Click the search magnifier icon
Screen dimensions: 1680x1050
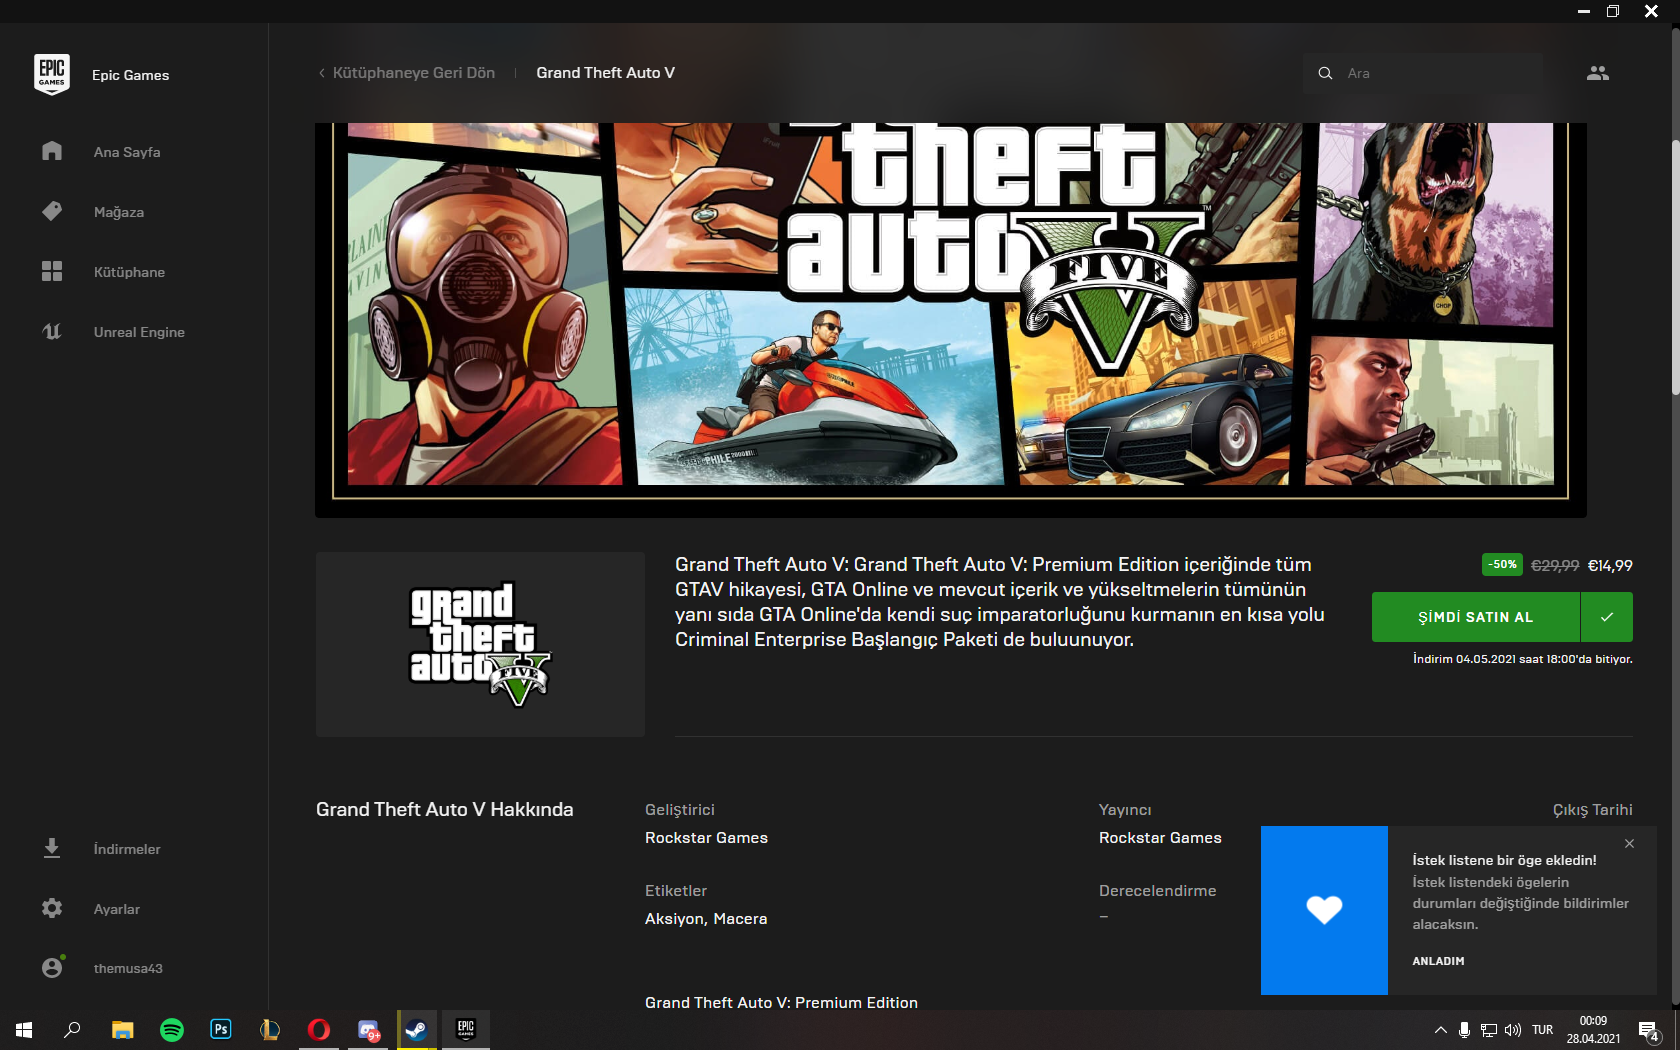1325,73
